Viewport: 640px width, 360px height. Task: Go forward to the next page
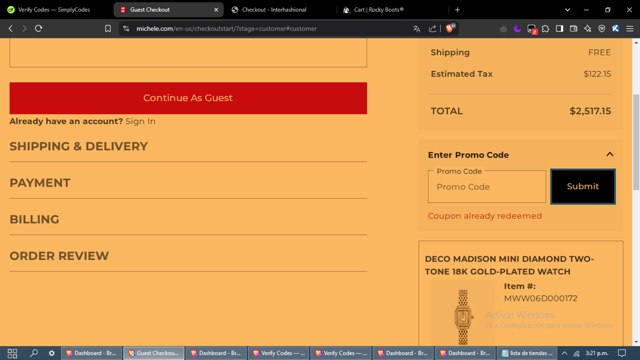click(x=24, y=29)
